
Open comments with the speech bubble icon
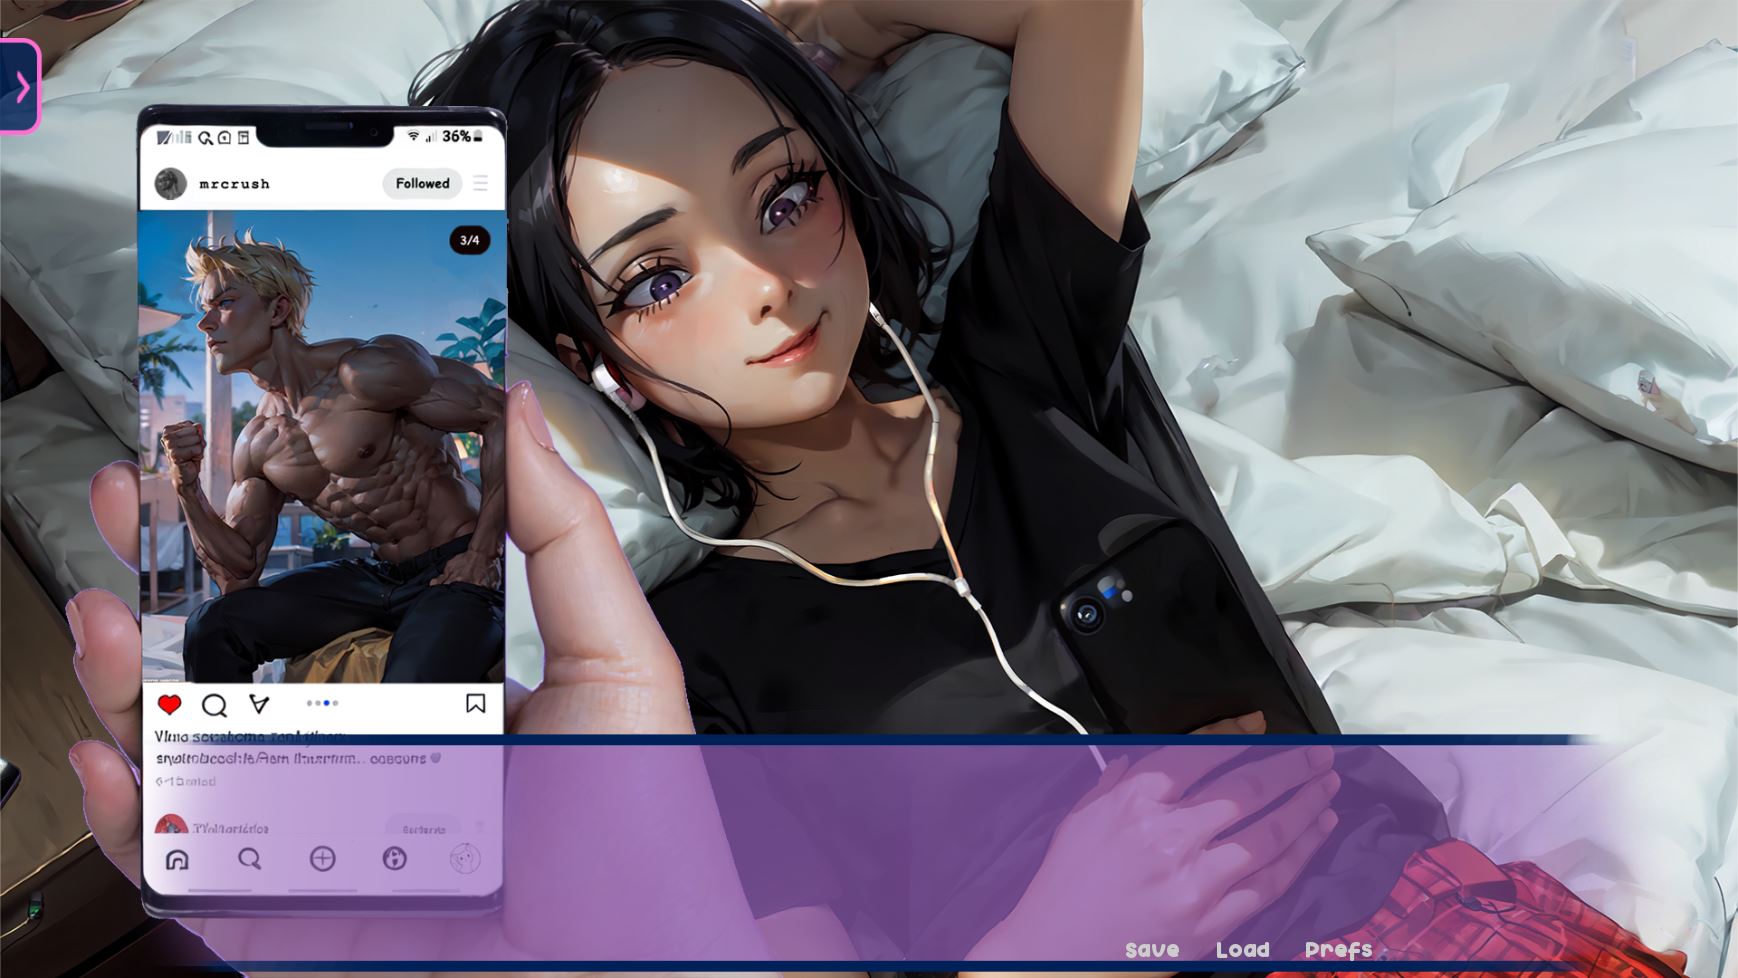coord(214,706)
